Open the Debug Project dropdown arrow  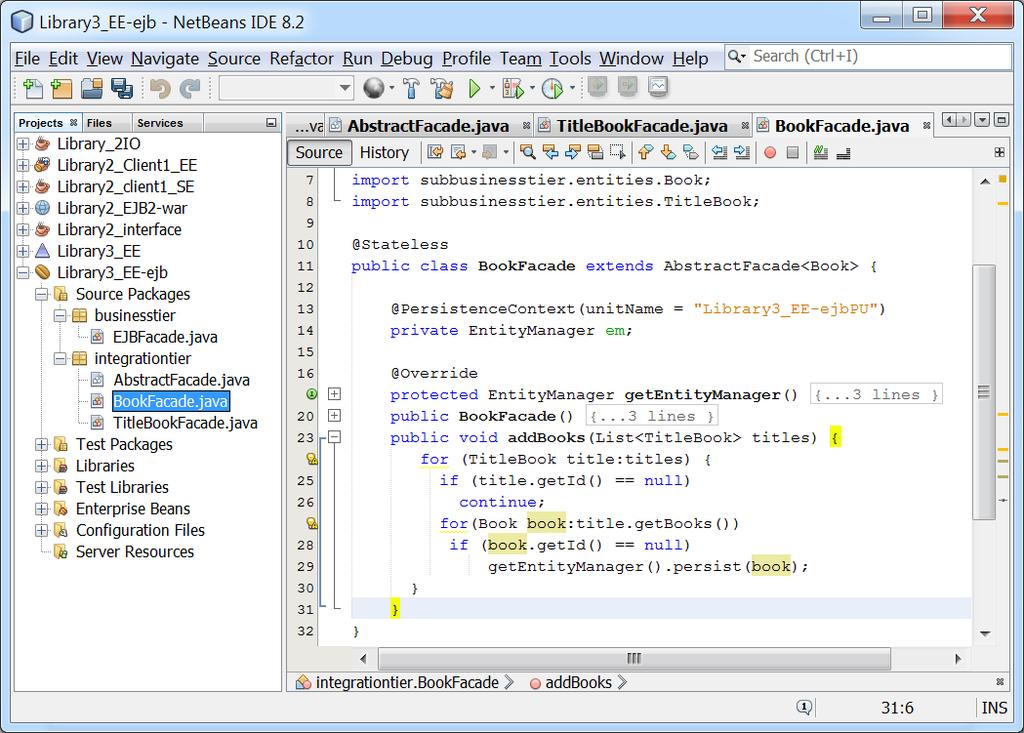click(532, 88)
